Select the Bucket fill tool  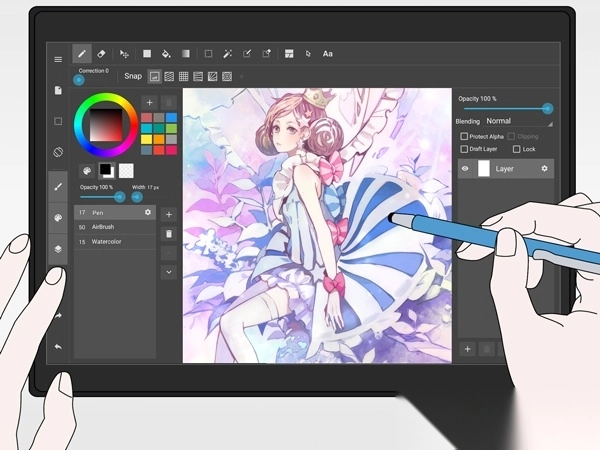click(x=166, y=53)
